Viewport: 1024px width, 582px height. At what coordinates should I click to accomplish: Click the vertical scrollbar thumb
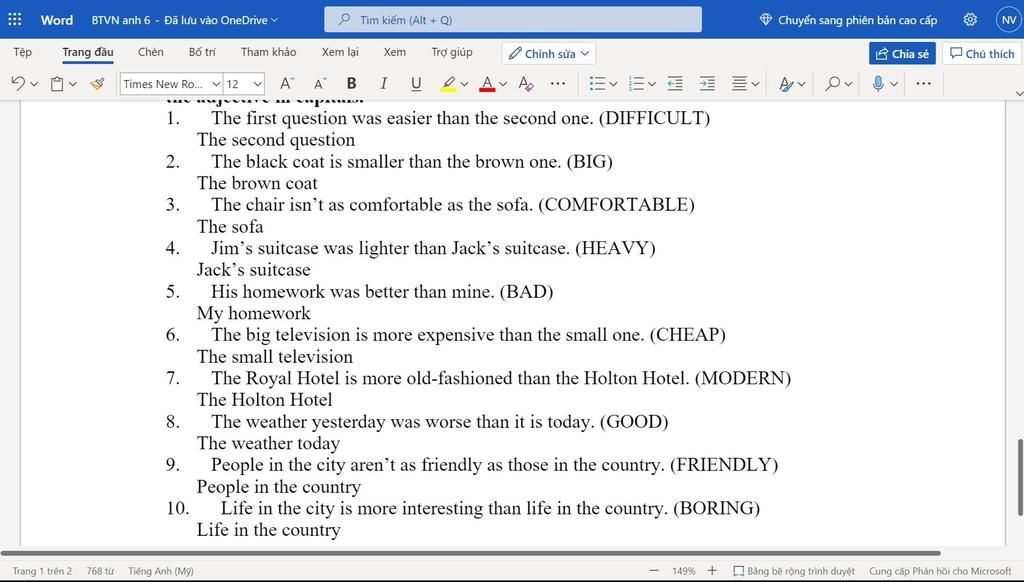pyautogui.click(x=1019, y=477)
